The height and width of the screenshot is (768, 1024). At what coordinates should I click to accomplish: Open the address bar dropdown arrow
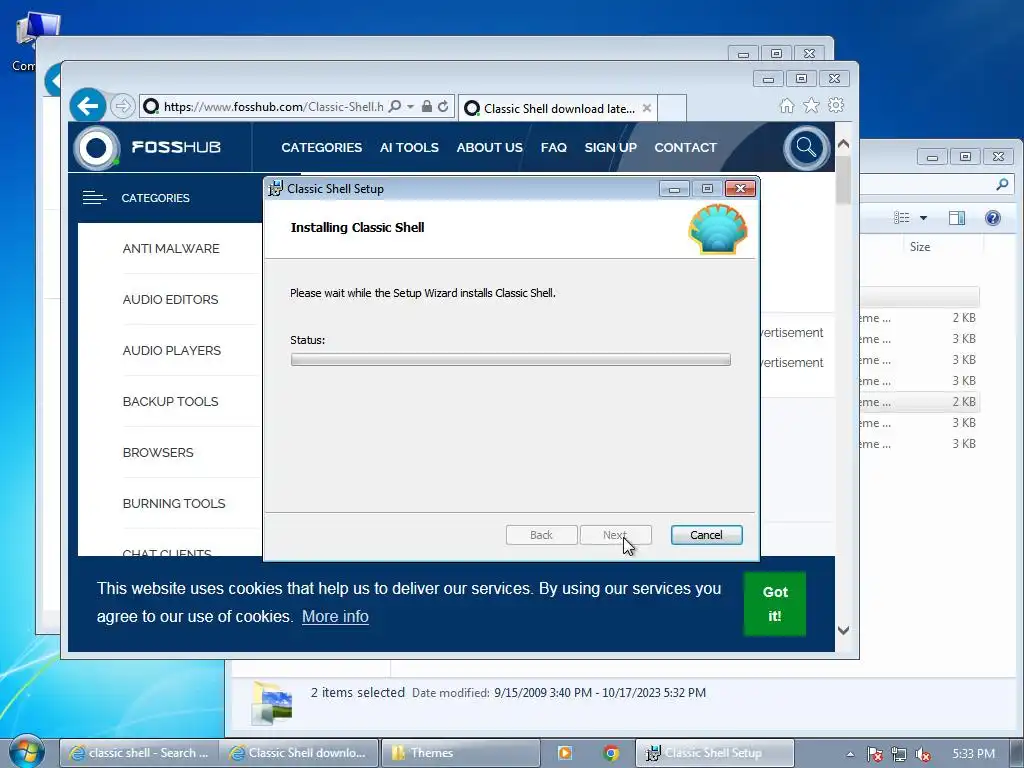pyautogui.click(x=410, y=106)
